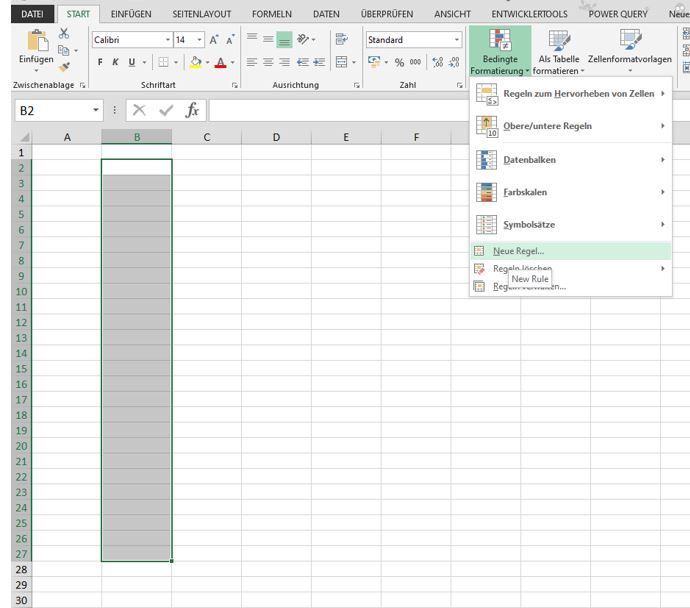The height and width of the screenshot is (608, 690).
Task: Open Regeln zum Hervorheben von Zellen submenu
Action: 571,94
